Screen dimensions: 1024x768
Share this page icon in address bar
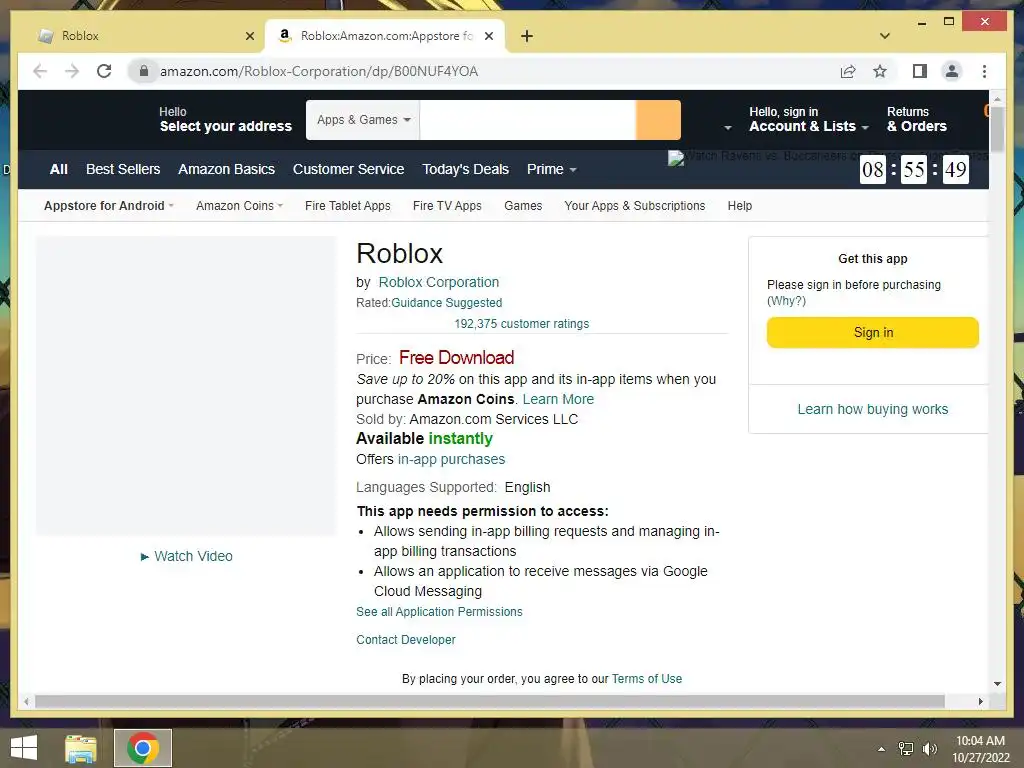pyautogui.click(x=848, y=71)
